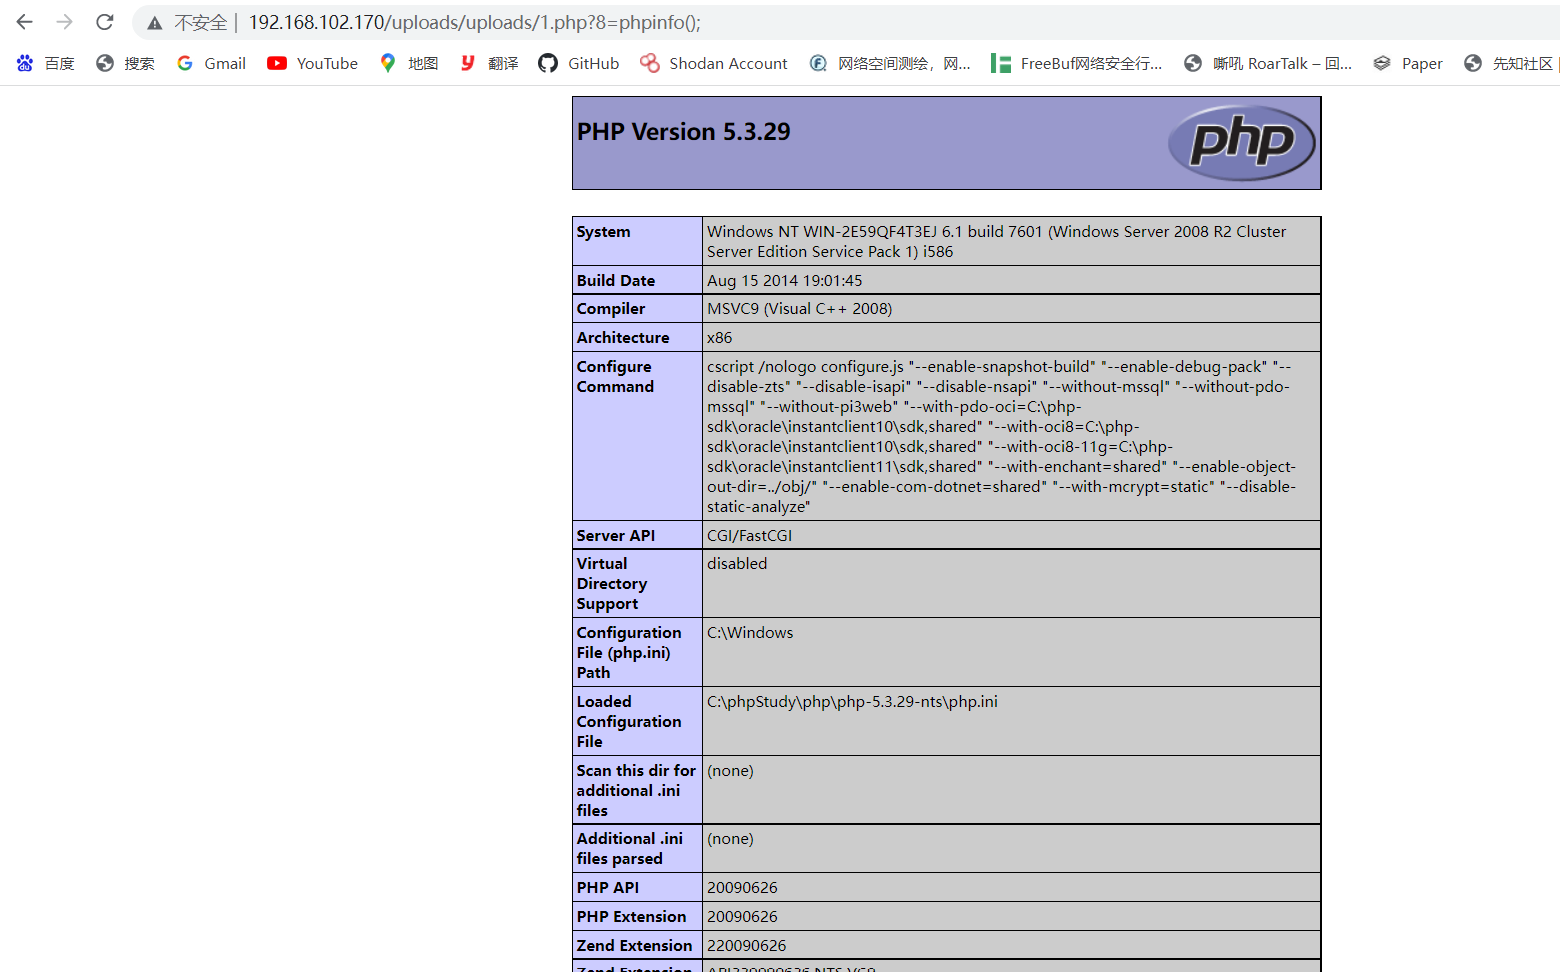
Task: Click the C:\phpStudy php.ini path value
Action: 852,701
